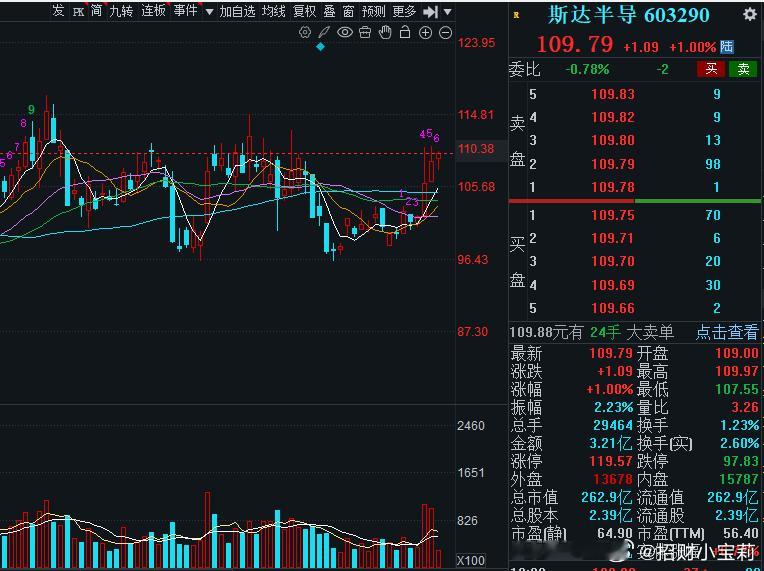Click the highlighted 110.38 price axis label
This screenshot has width=764, height=571.
click(x=476, y=149)
